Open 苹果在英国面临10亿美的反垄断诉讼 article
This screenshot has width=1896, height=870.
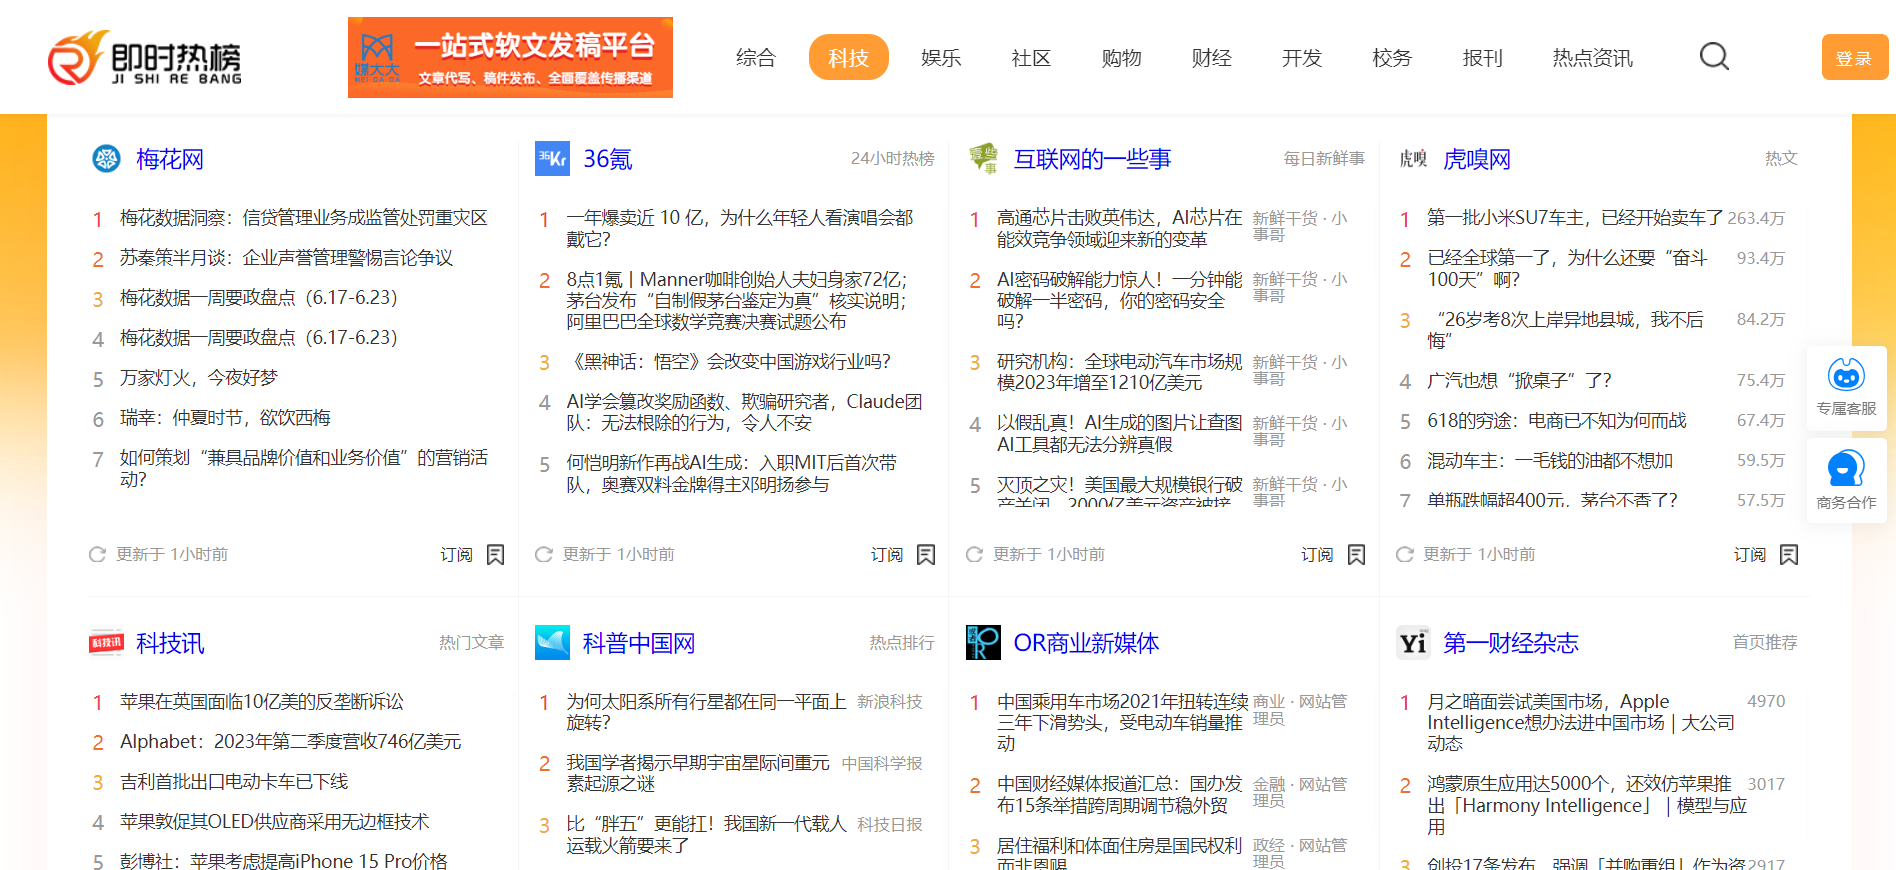click(x=262, y=702)
